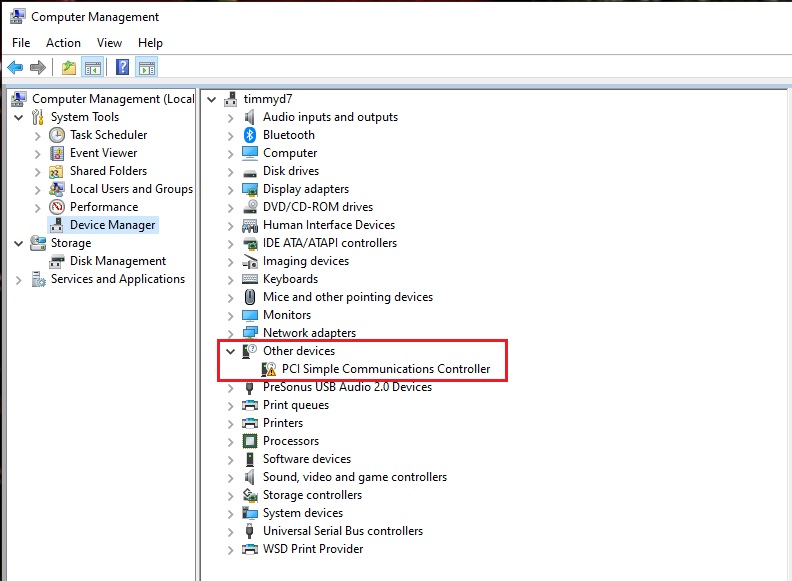Click the Task Scheduler clock icon
This screenshot has height=581, width=792.
coord(57,135)
